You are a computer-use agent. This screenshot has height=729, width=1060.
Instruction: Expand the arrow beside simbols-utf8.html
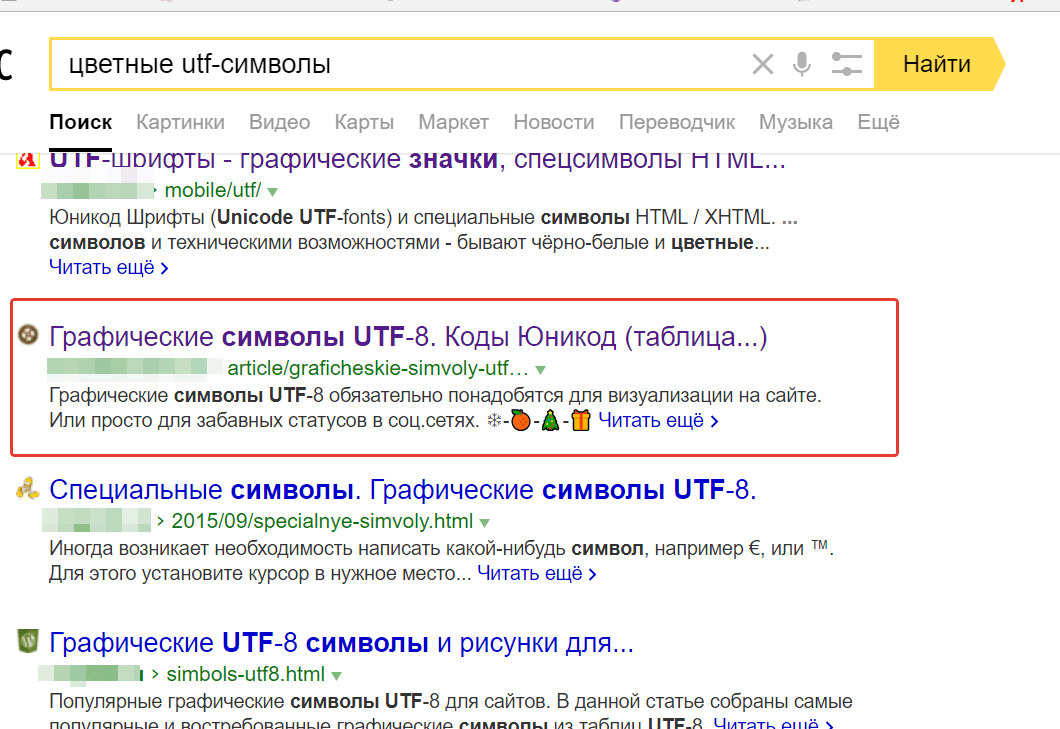[337, 676]
